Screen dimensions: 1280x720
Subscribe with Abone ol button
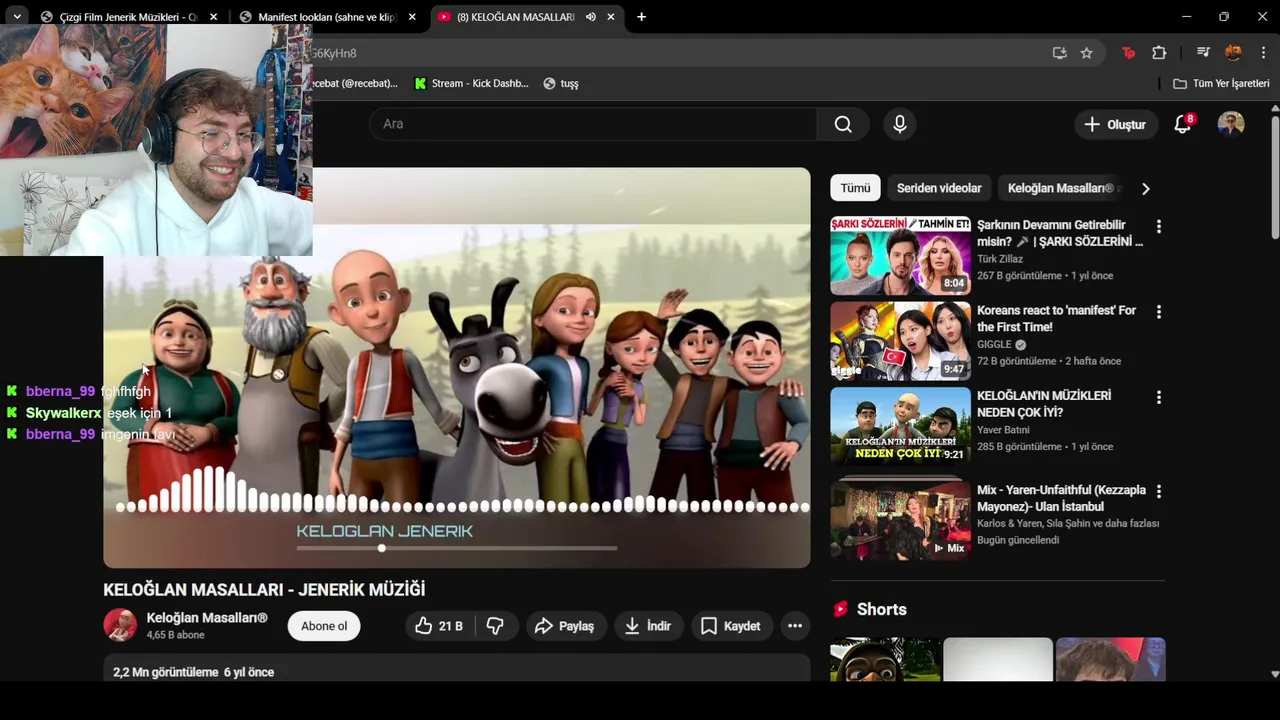coord(324,626)
